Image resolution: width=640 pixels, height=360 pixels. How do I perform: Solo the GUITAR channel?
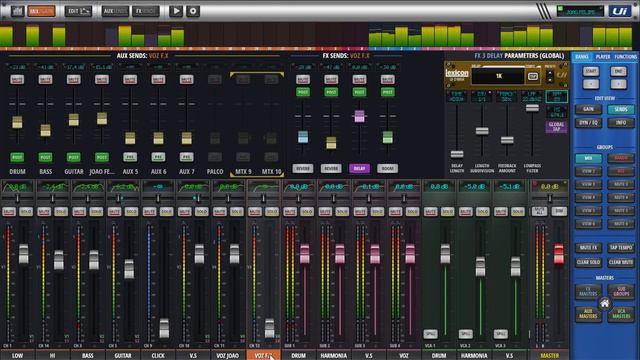131,212
